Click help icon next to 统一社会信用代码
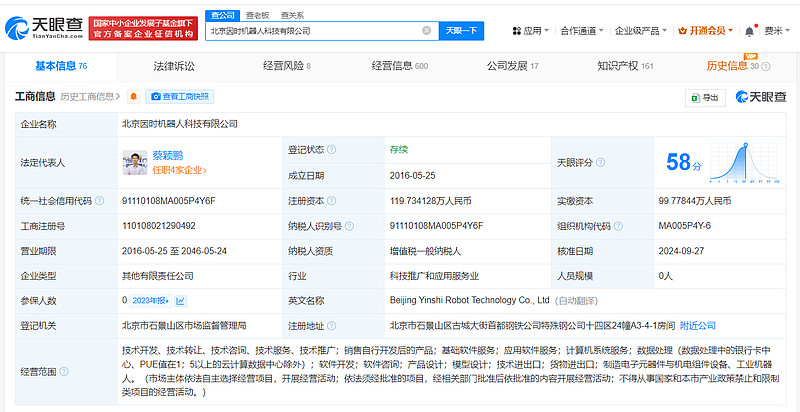This screenshot has height=412, width=800. (x=99, y=201)
